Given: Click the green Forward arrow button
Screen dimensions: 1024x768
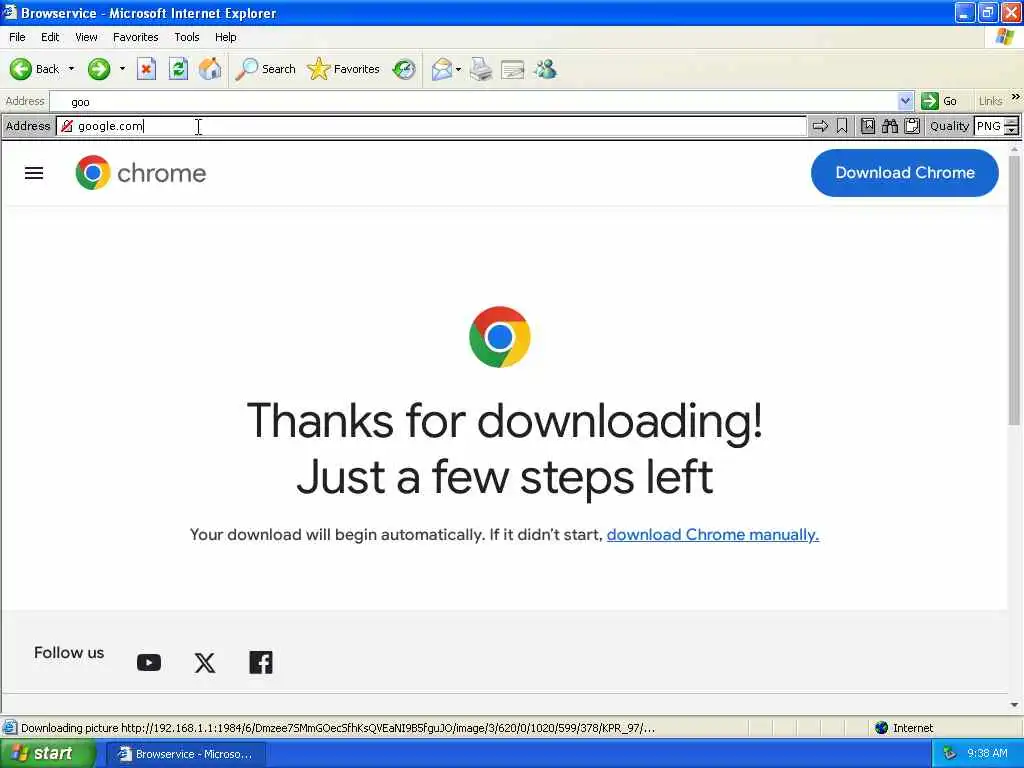Looking at the screenshot, I should (x=99, y=69).
